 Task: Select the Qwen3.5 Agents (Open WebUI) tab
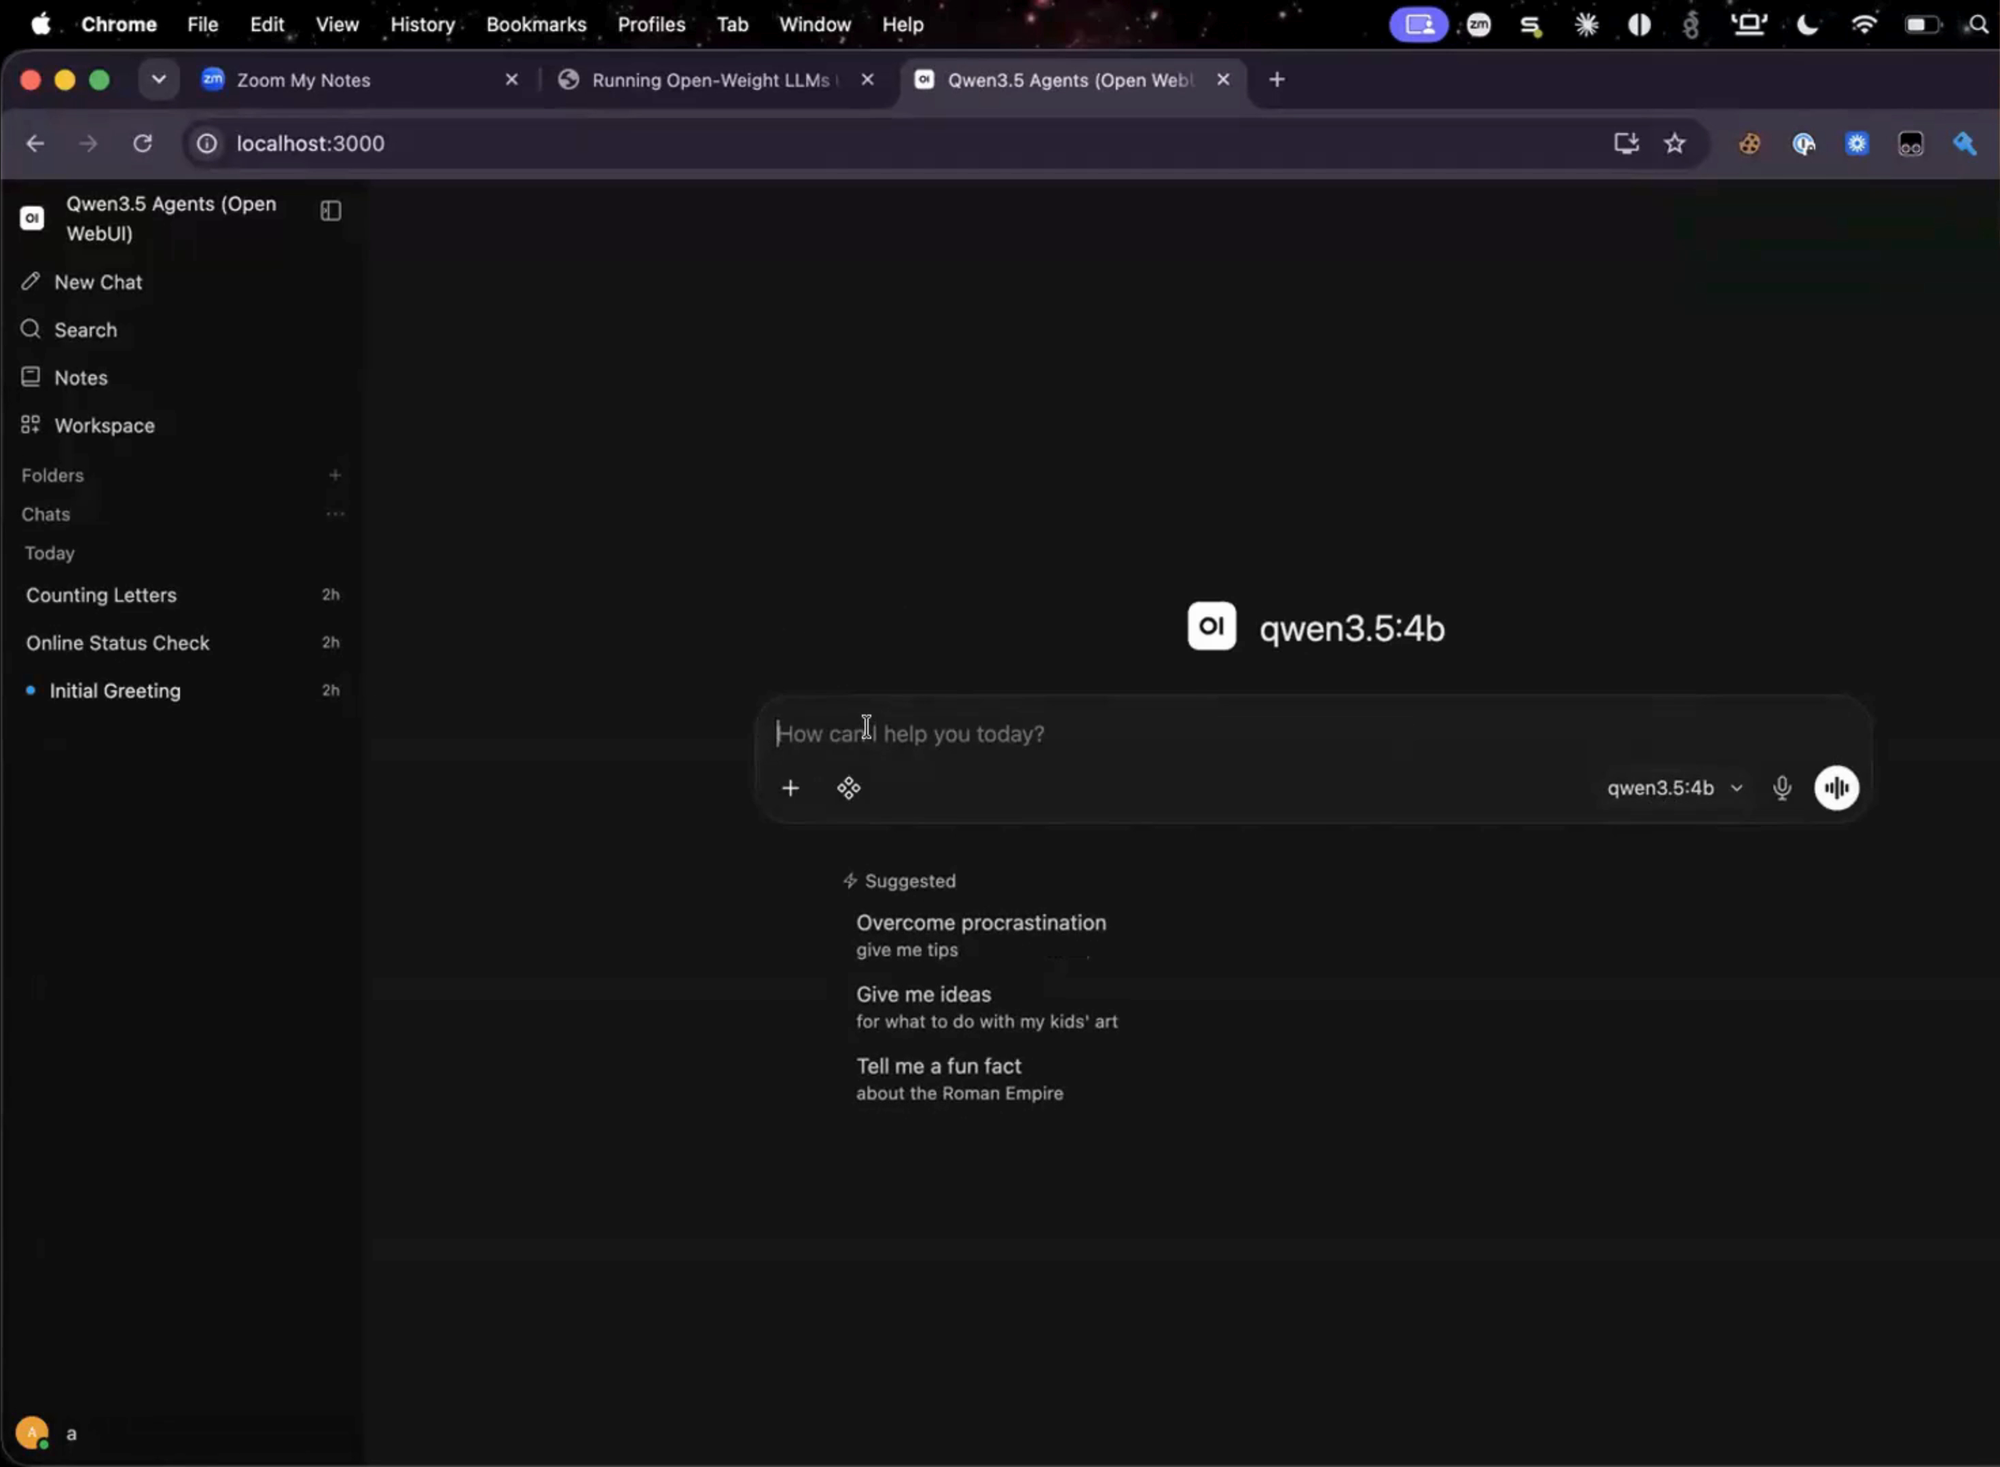click(1073, 80)
